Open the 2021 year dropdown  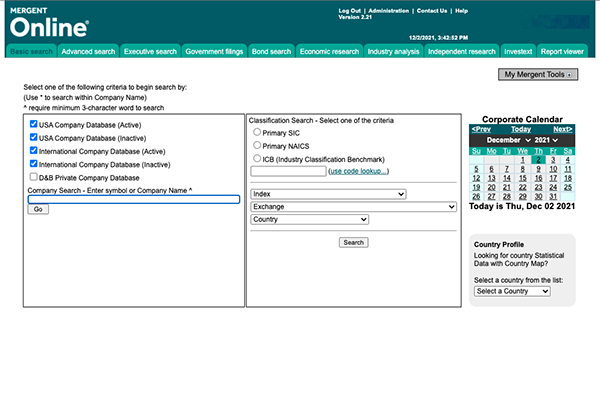[546, 140]
